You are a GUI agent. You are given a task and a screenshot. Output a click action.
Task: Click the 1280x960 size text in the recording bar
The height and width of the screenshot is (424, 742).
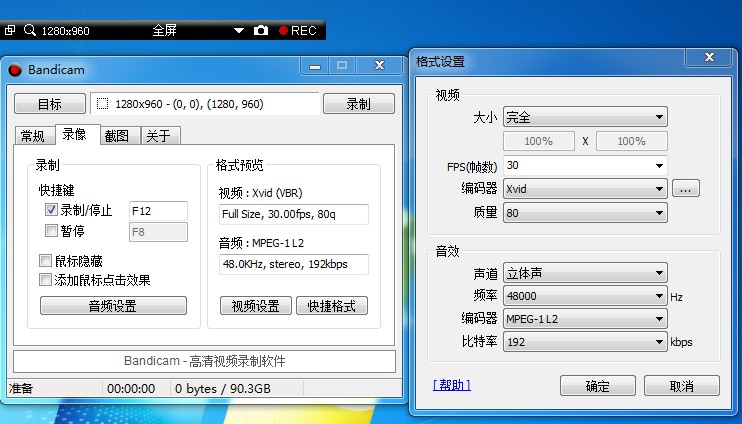[65, 31]
